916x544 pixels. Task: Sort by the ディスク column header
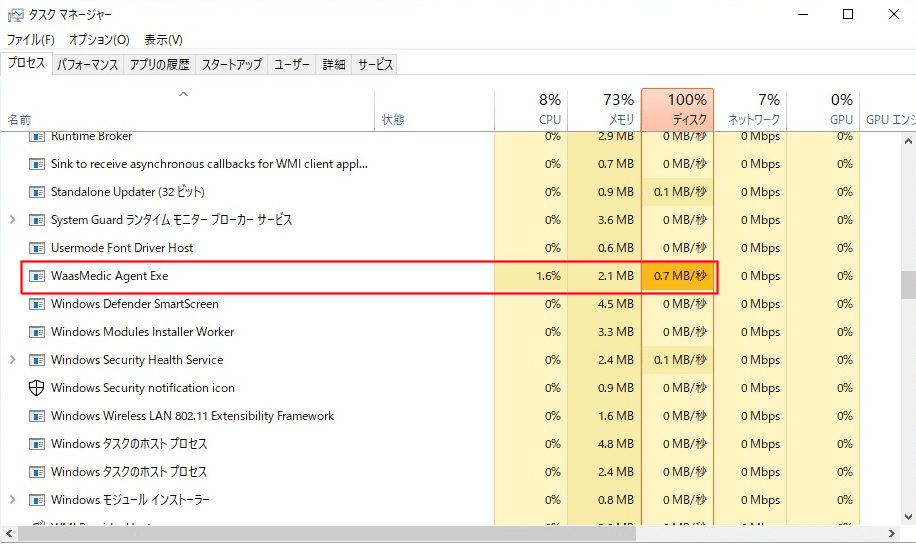[x=678, y=110]
